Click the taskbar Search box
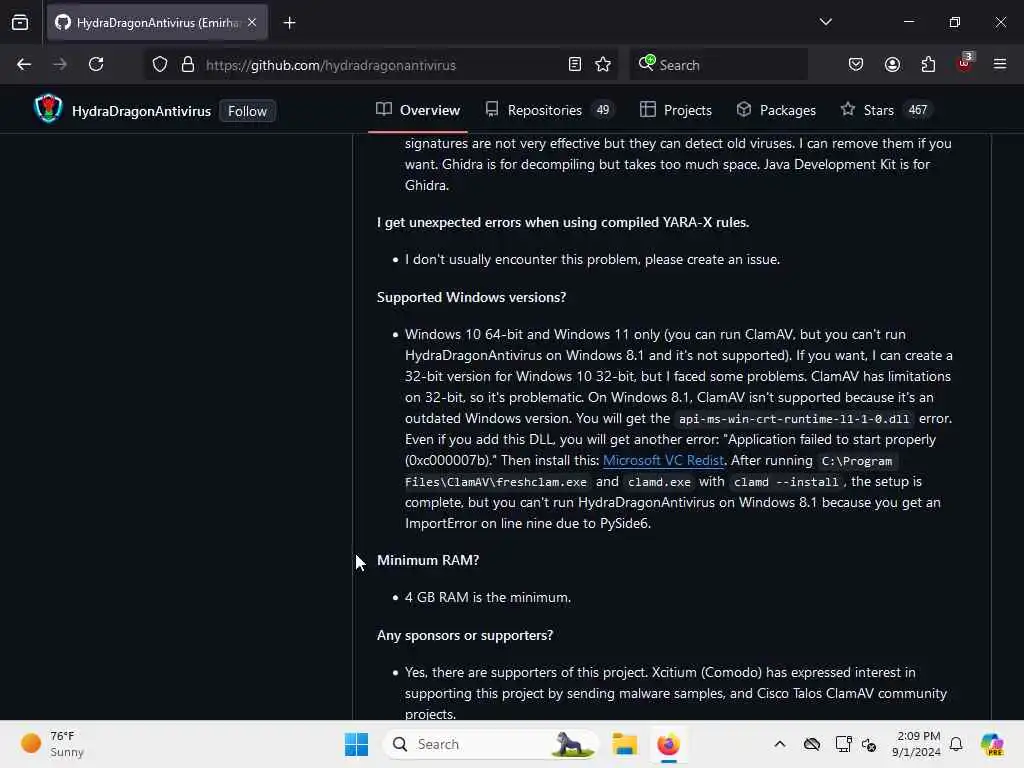 tap(491, 744)
